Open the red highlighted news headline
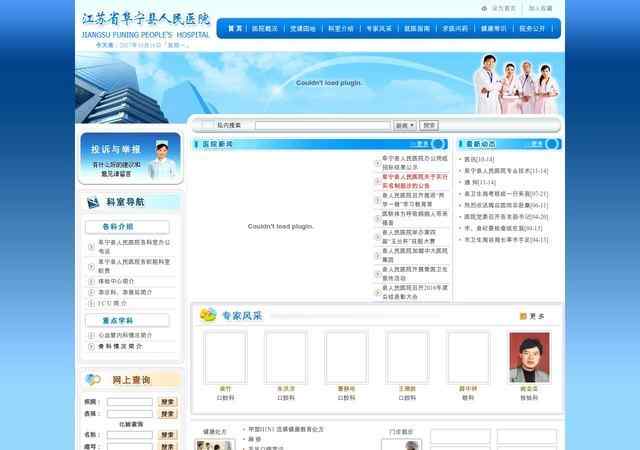This screenshot has height=450, width=640. (x=415, y=181)
